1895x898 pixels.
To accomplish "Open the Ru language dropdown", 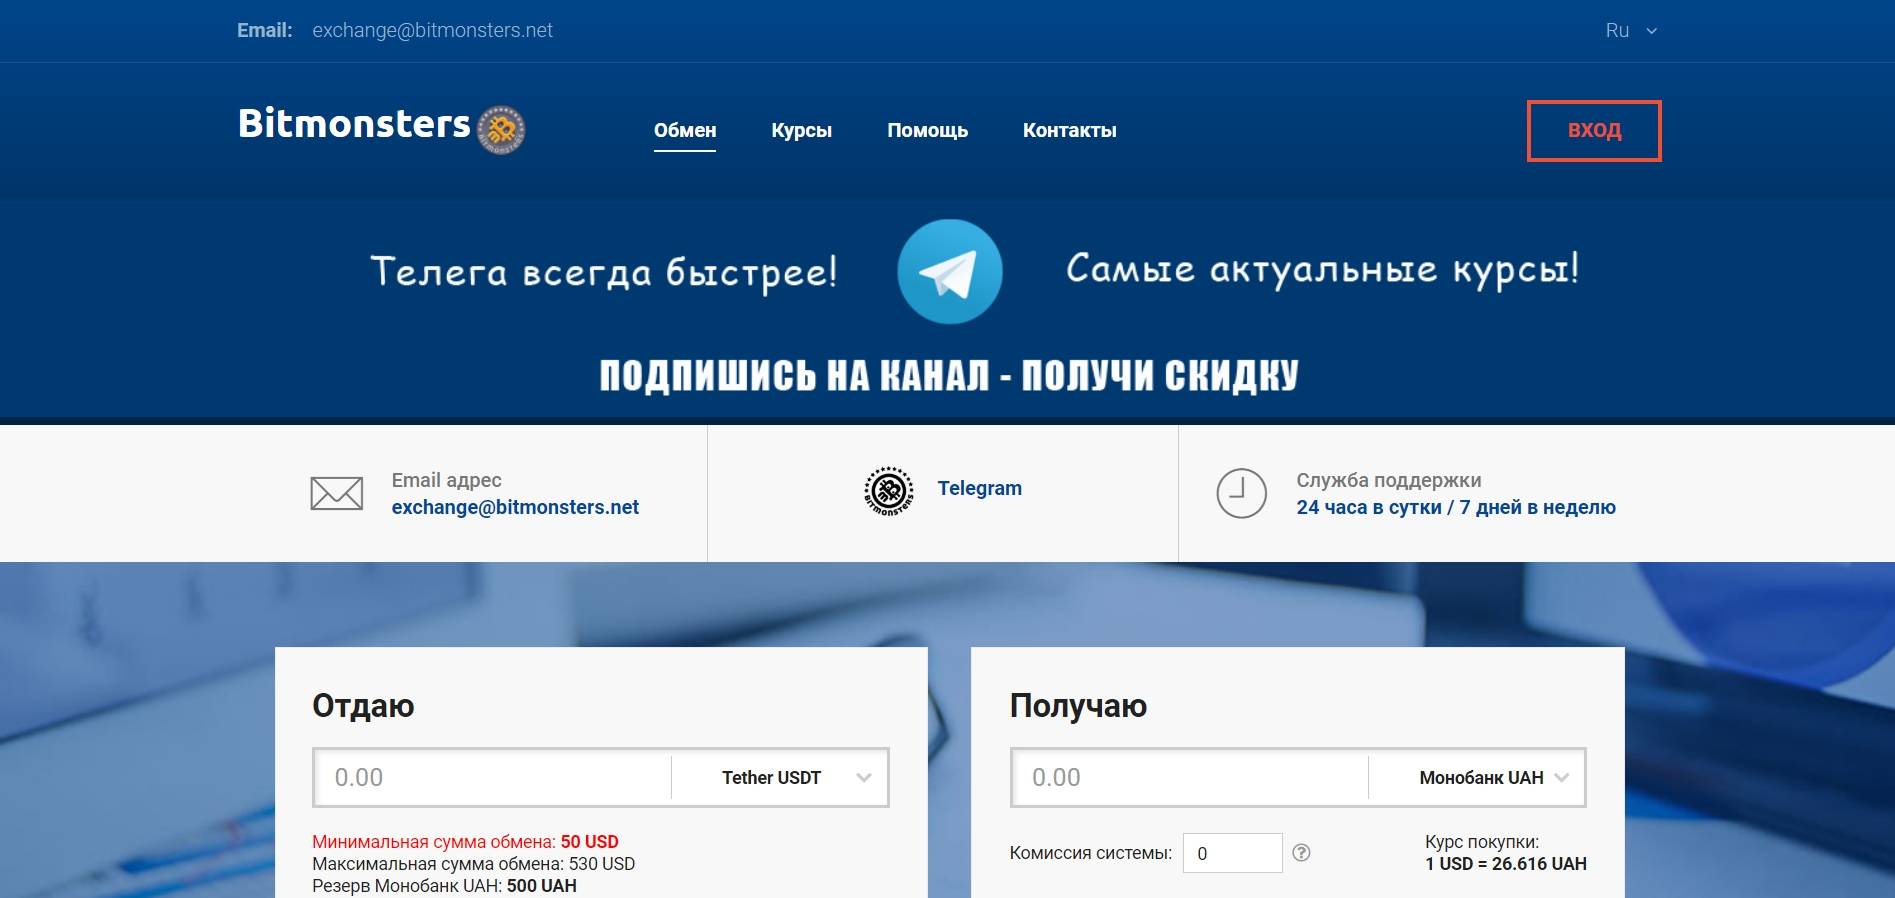I will pos(1631,31).
